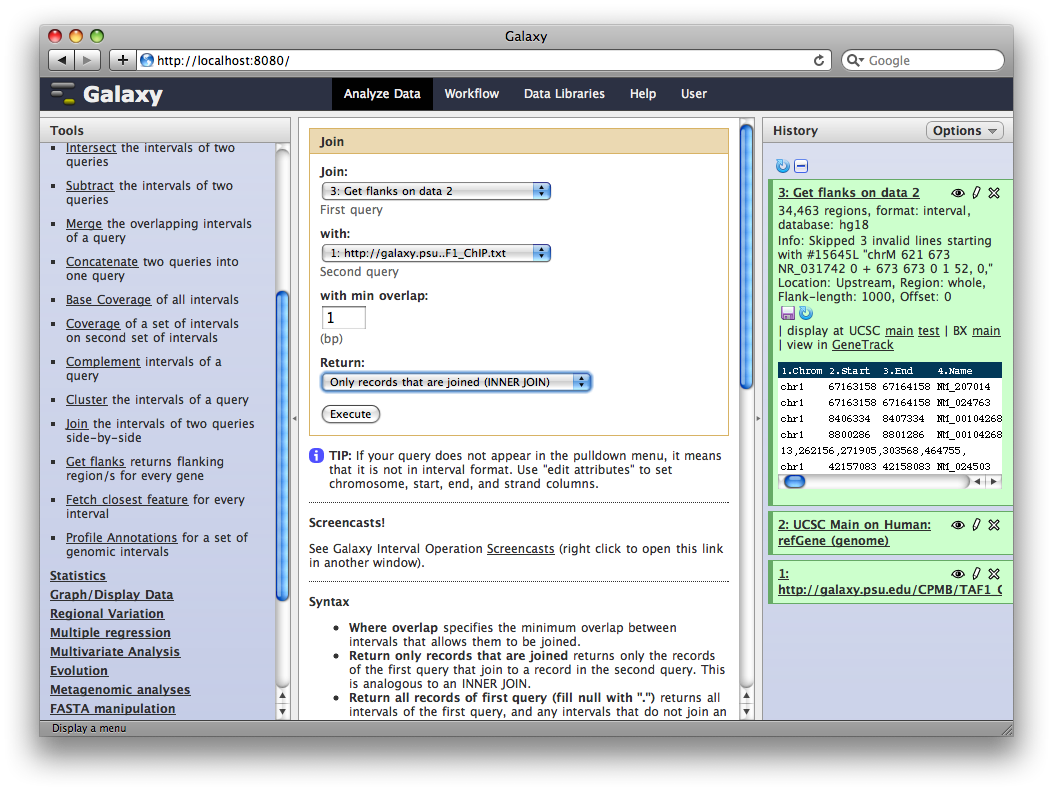Click the Galaxy logo icon
The width and height of the screenshot is (1053, 791).
click(x=64, y=93)
